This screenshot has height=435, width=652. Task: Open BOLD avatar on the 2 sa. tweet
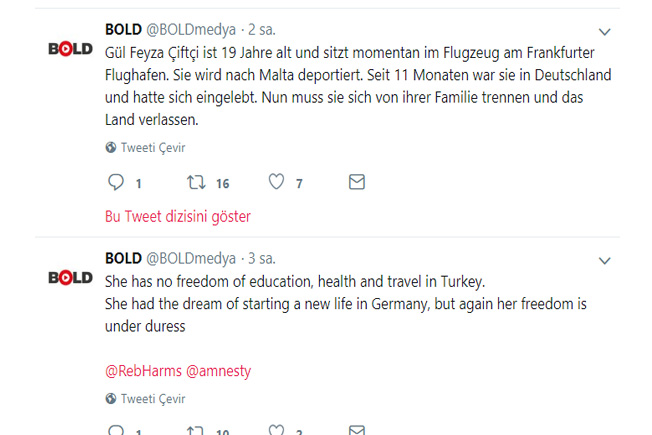click(x=70, y=49)
